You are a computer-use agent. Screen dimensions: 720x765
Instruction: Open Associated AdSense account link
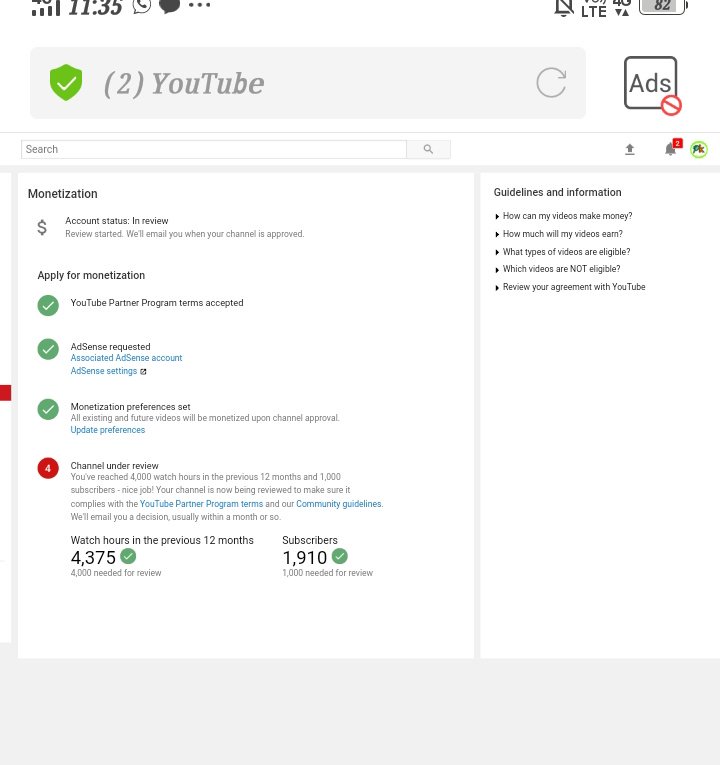coord(126,358)
